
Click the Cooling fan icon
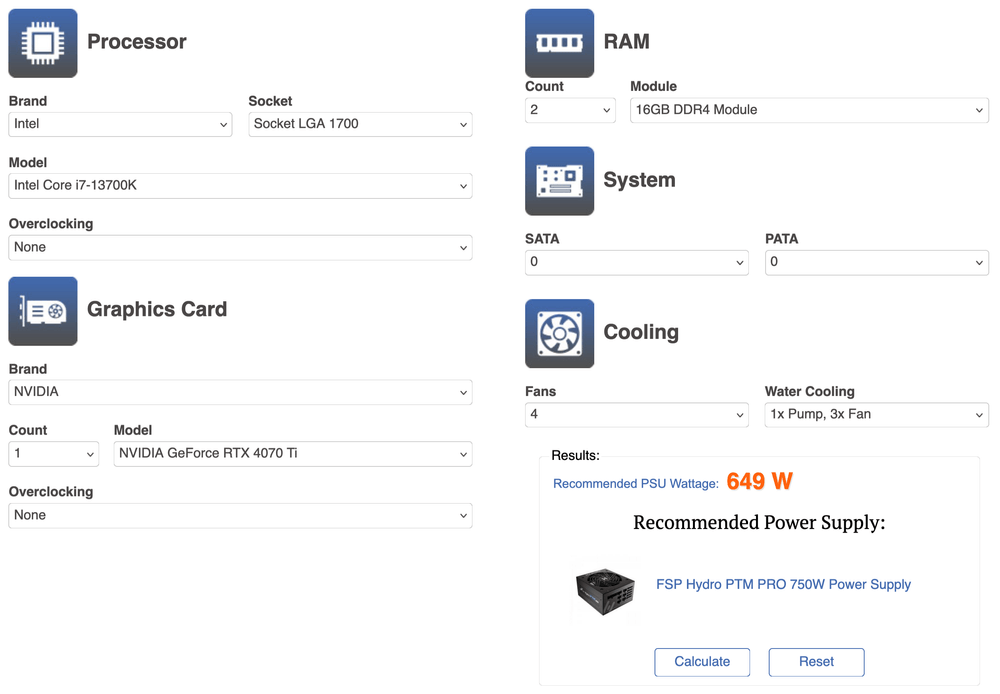click(559, 333)
